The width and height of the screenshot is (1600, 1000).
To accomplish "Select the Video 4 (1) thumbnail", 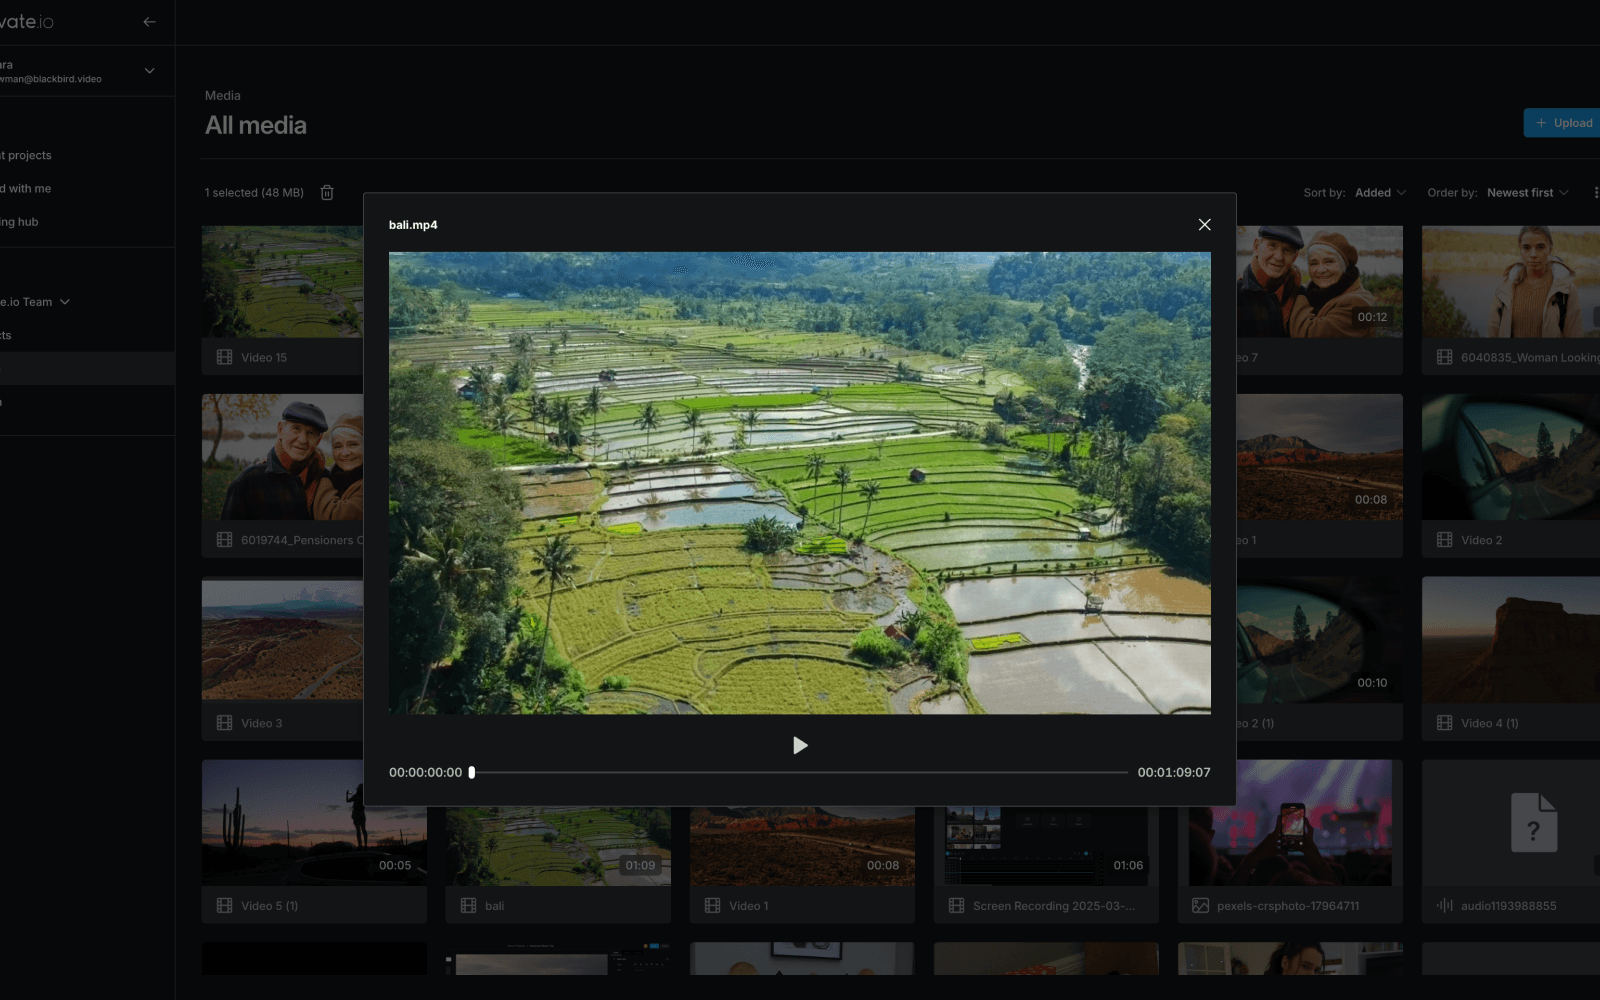I will tap(1511, 640).
